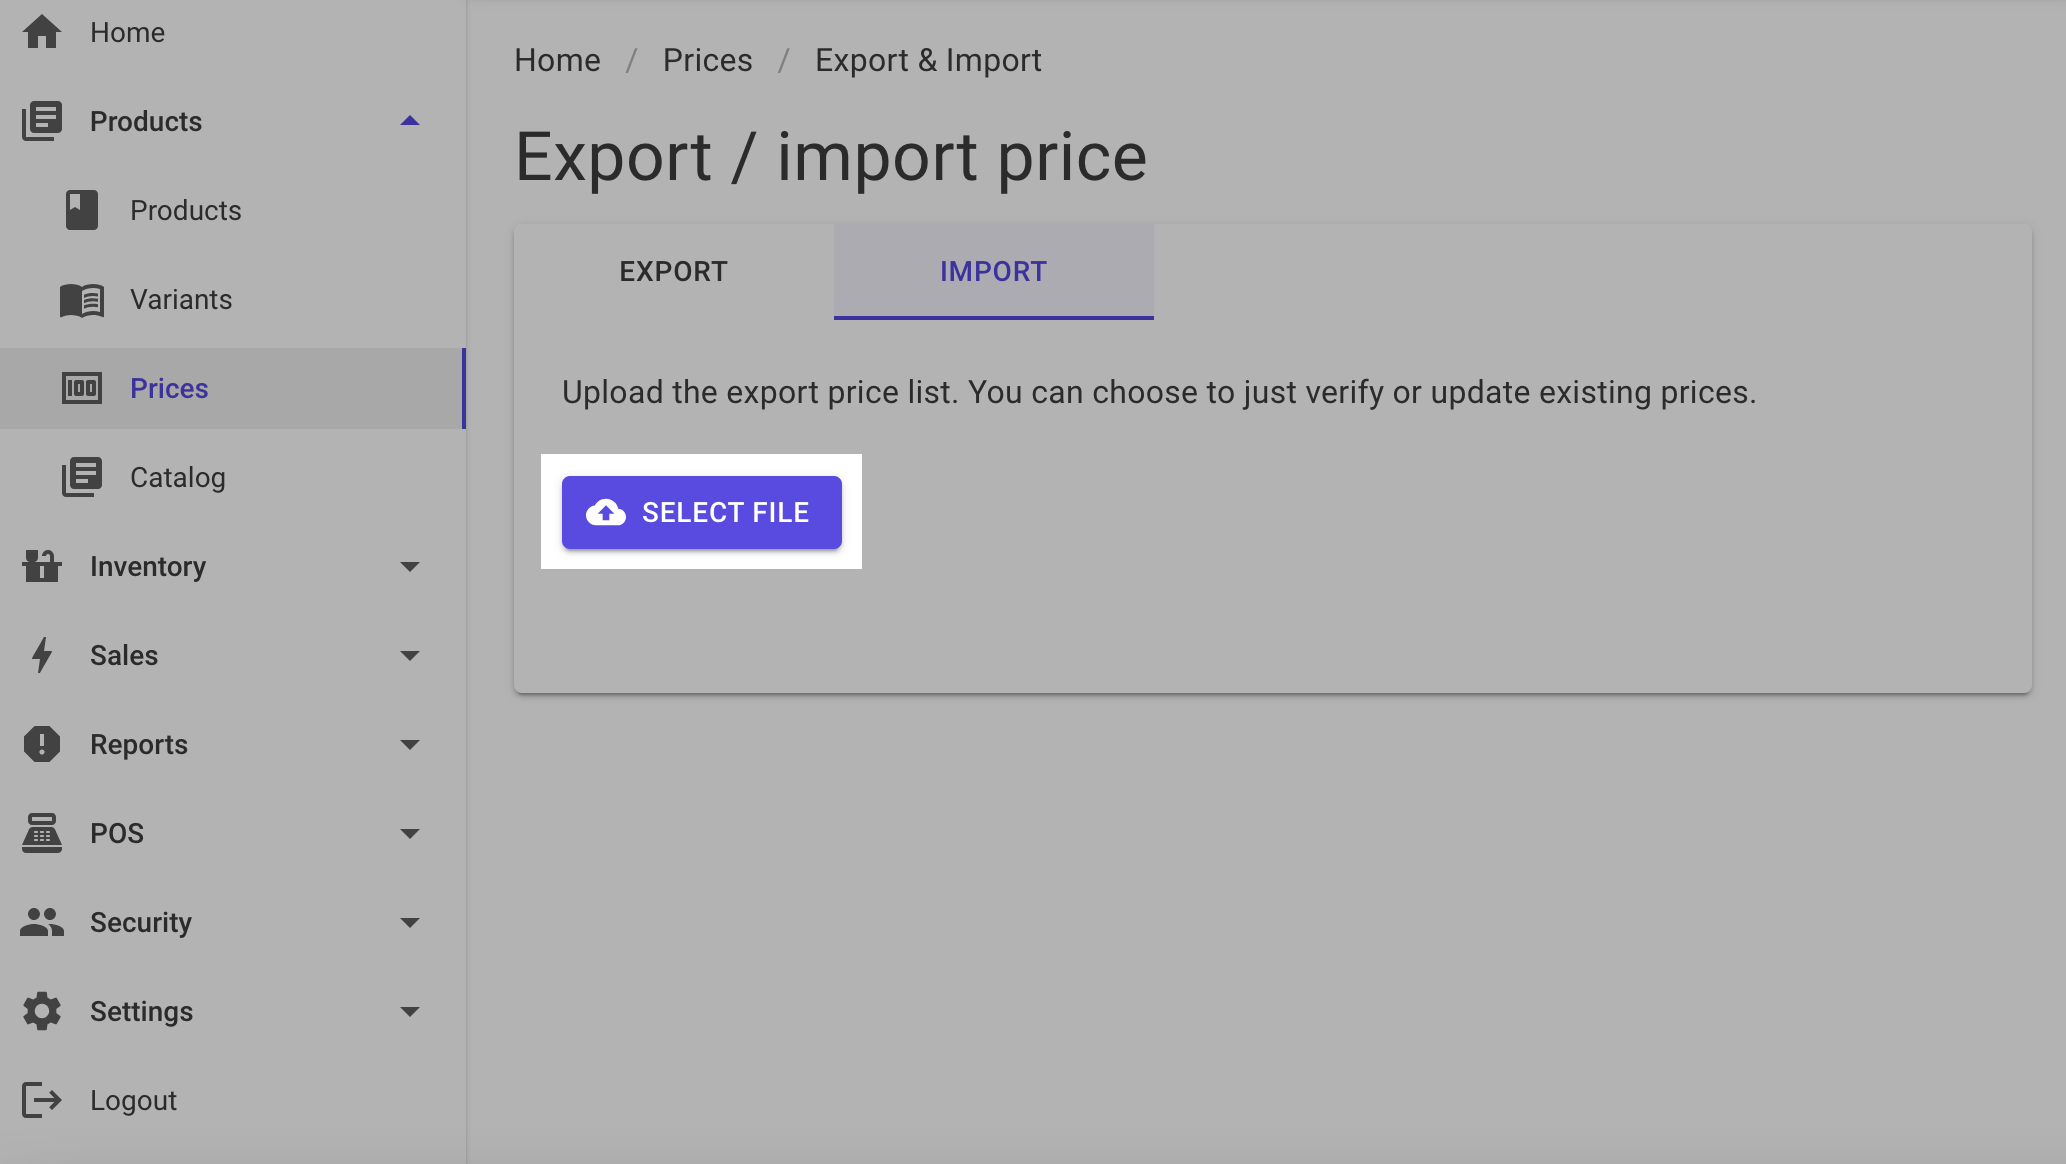
Task: Select the IMPORT tab
Action: 994,271
